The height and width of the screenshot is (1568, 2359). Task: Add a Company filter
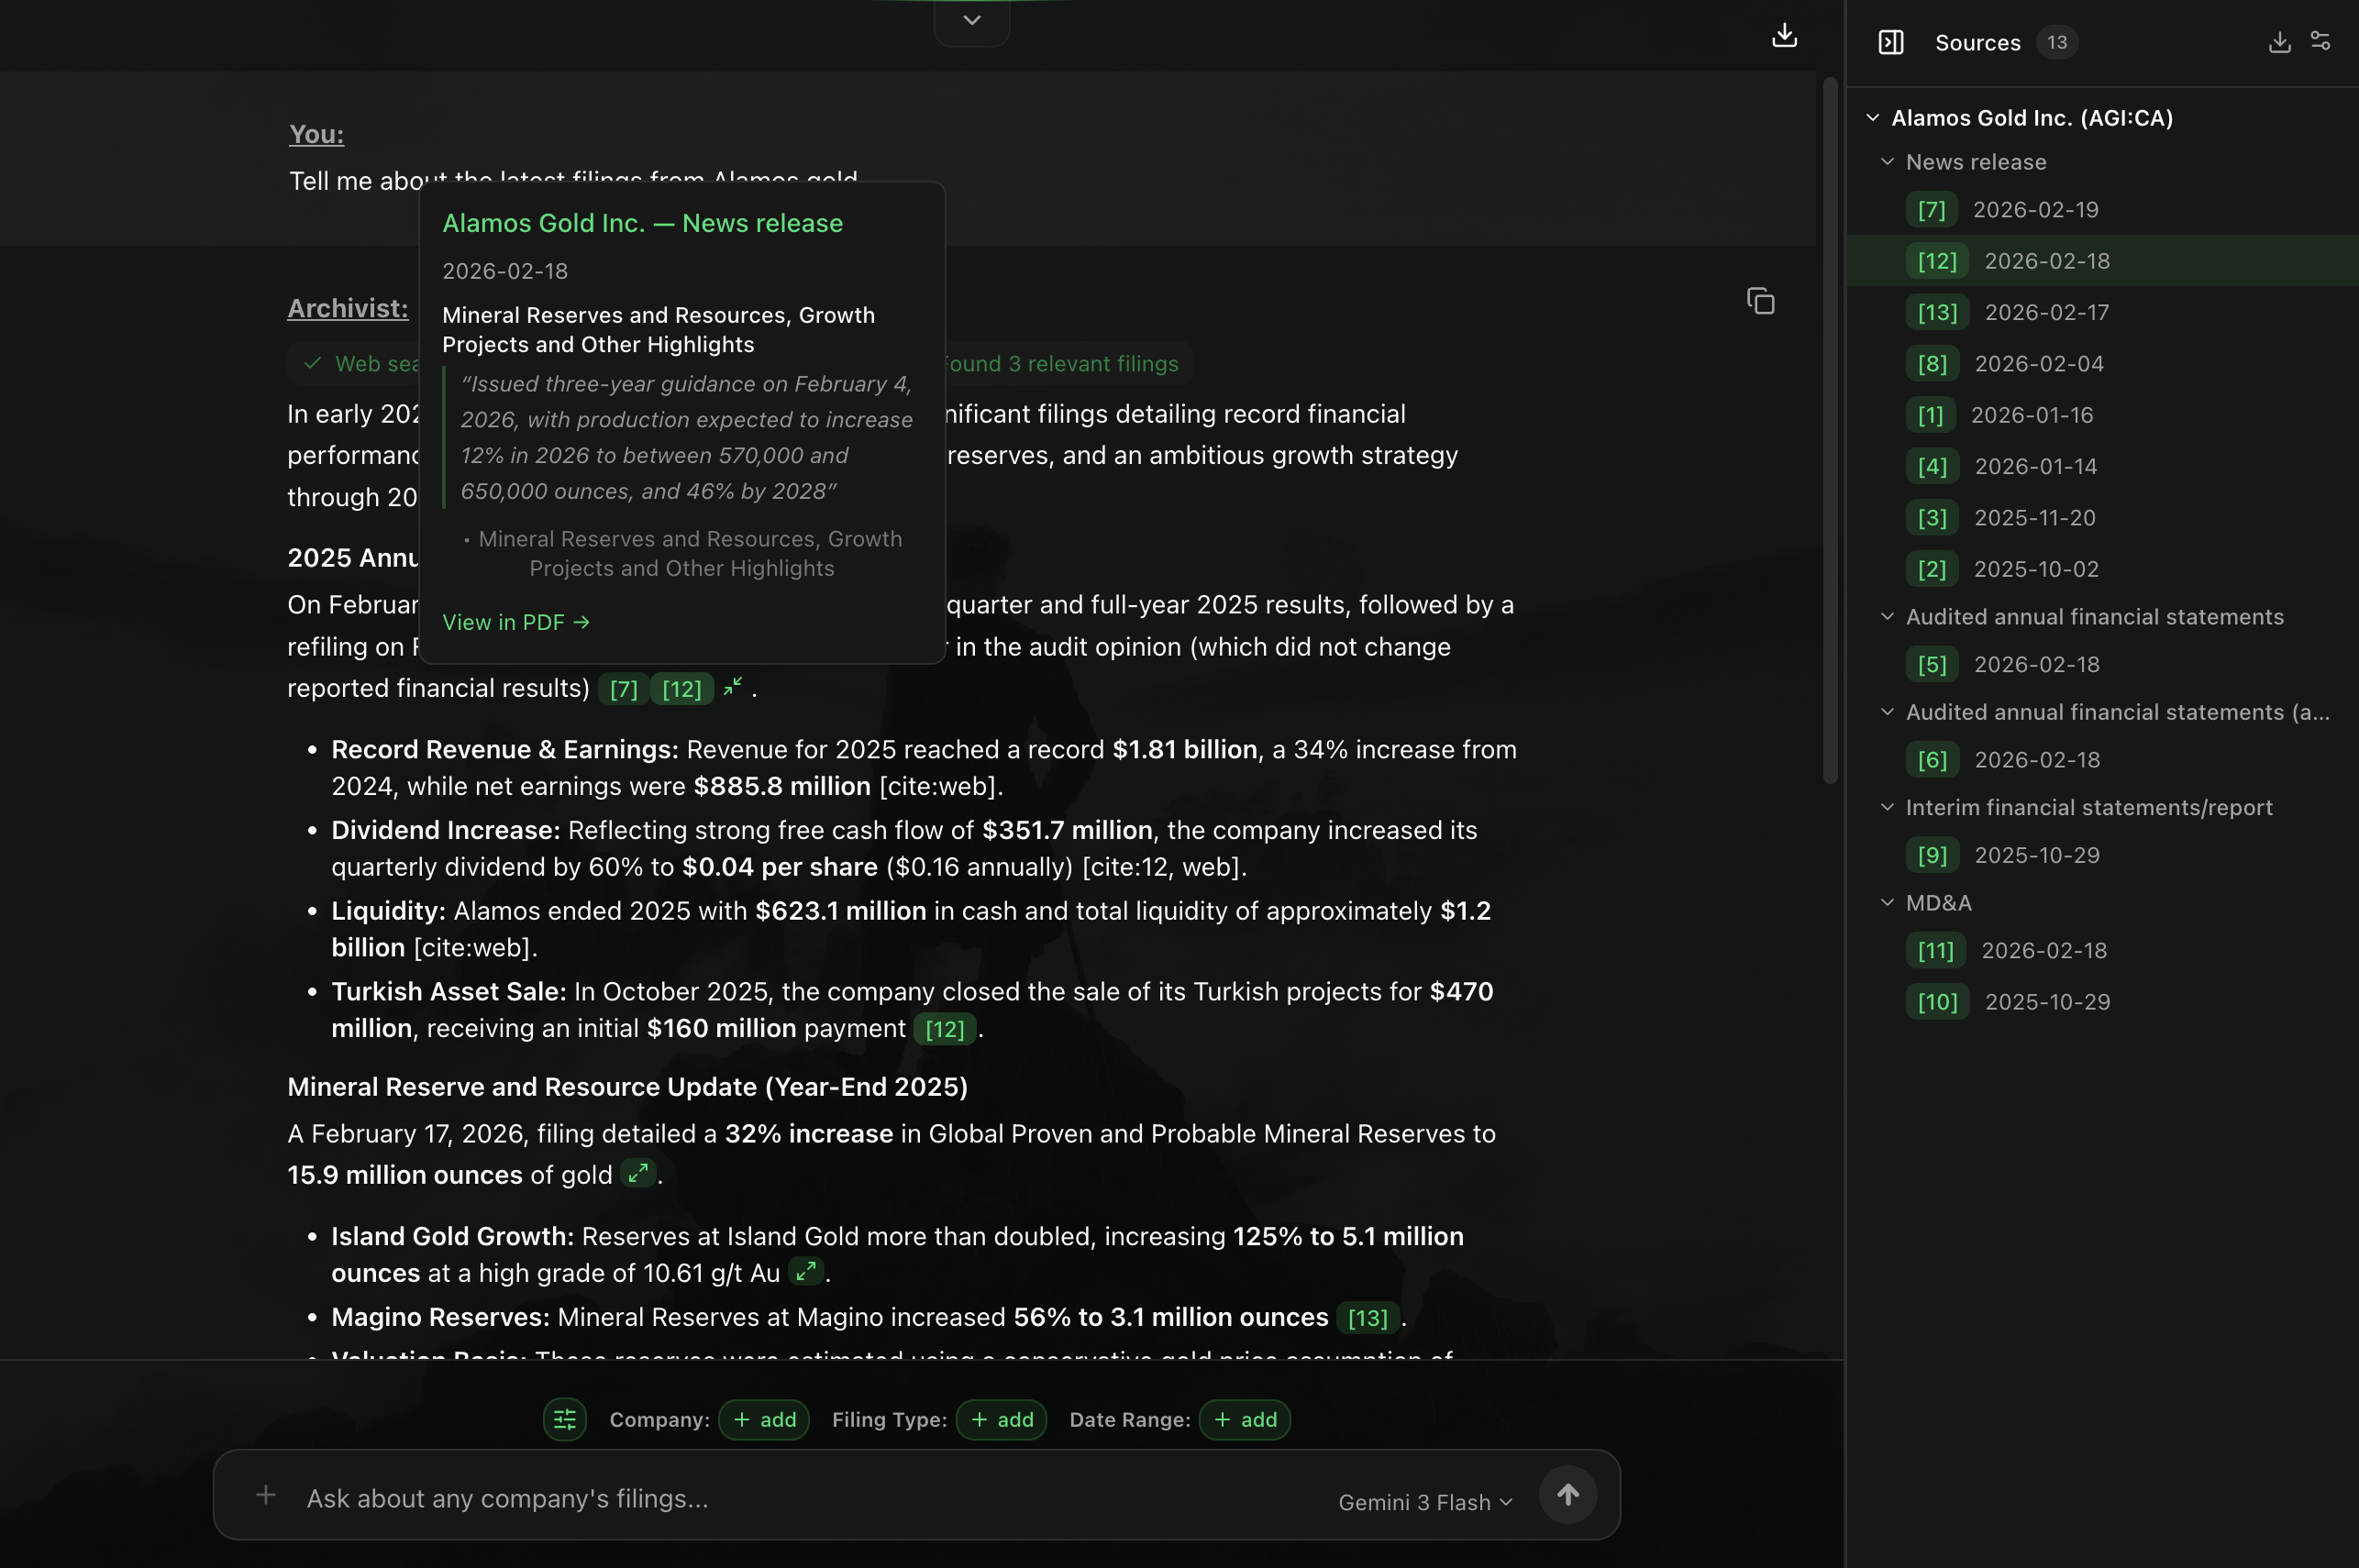764,1419
